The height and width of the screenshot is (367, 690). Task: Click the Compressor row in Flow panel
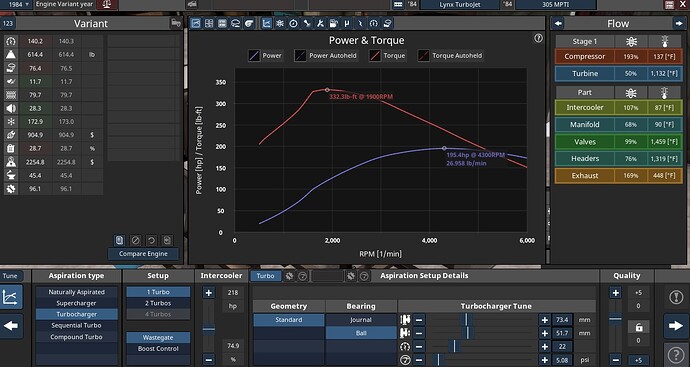point(618,56)
